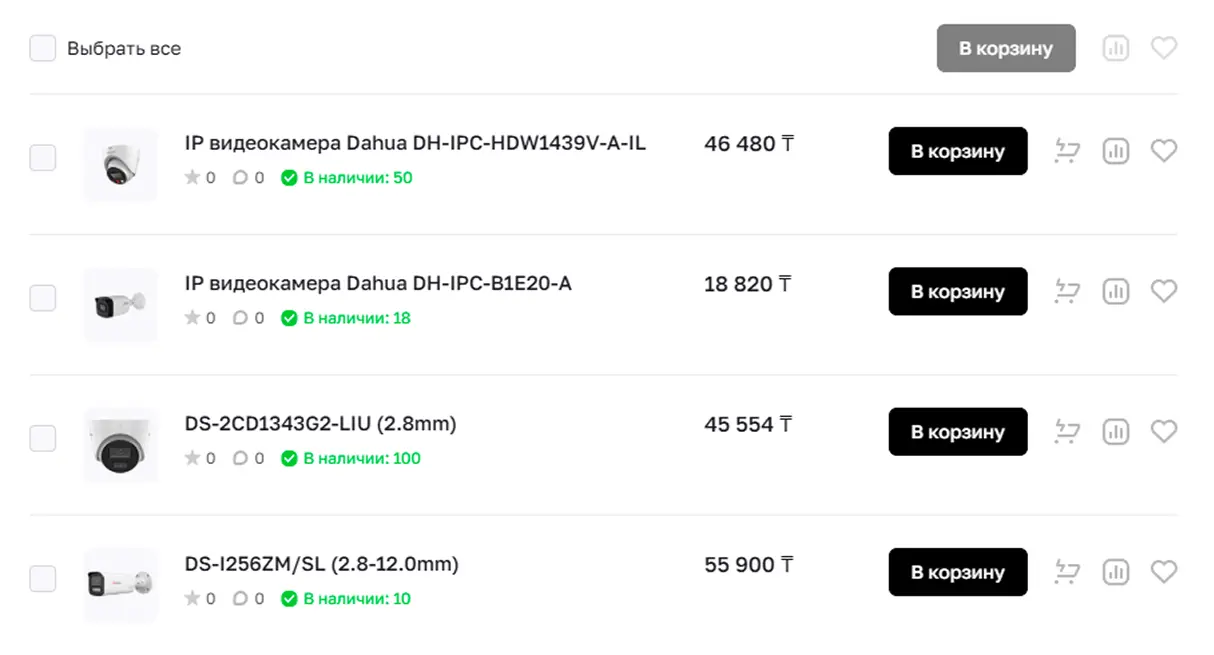1214x655 pixels.
Task: Check the 'Выбрать все' checkbox
Action: coord(43,48)
